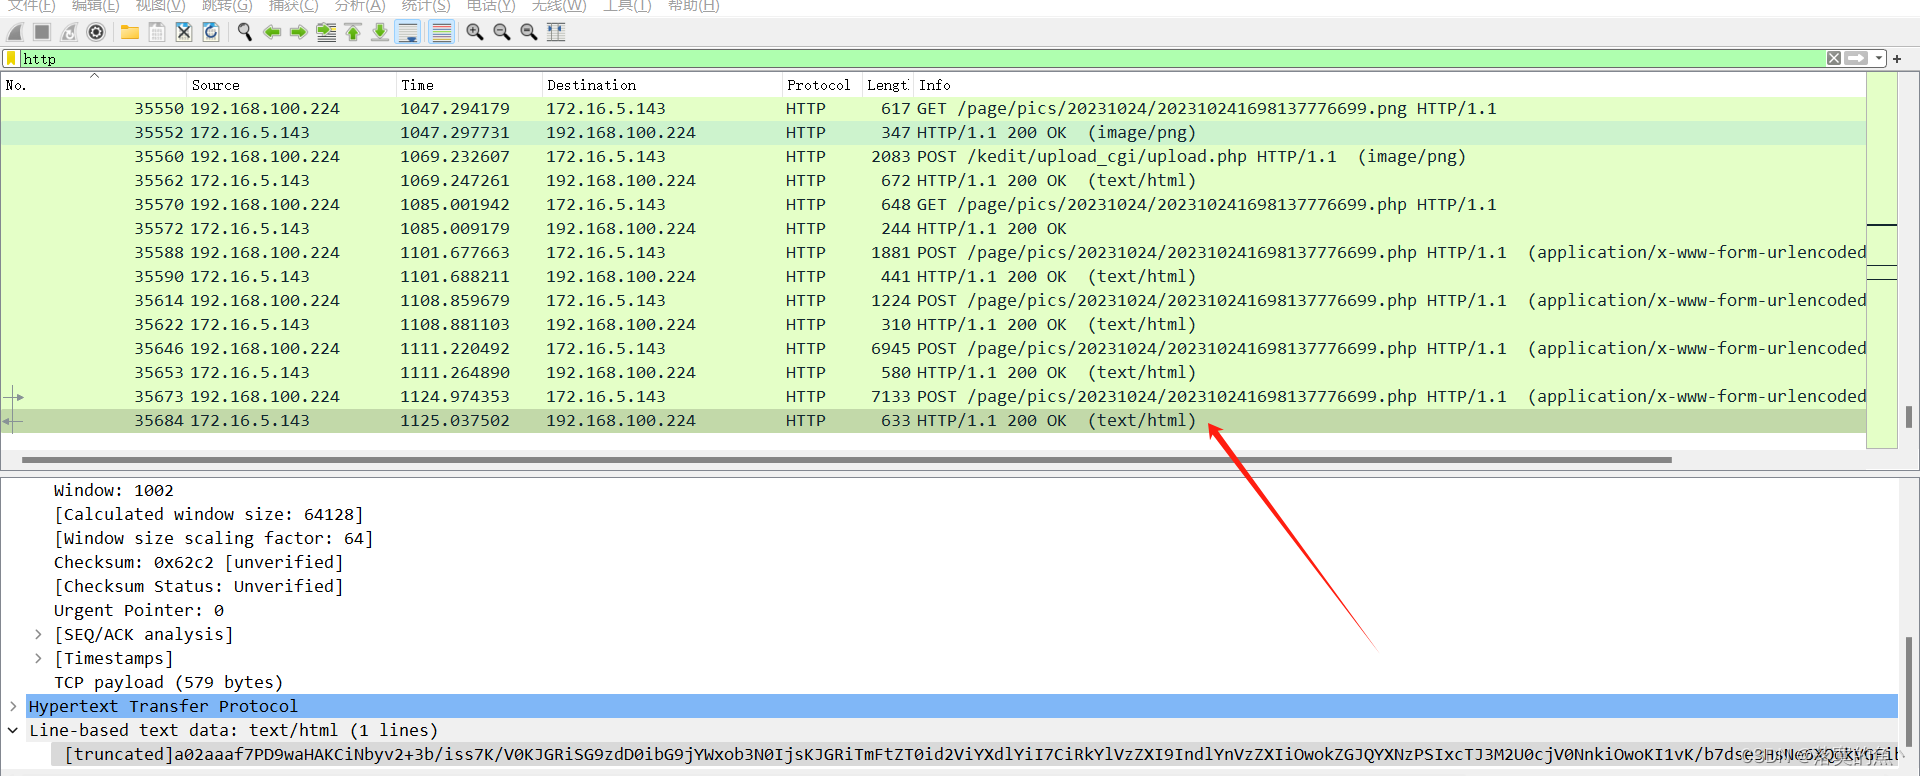Image resolution: width=1920 pixels, height=776 pixels.
Task: Select packet 35673 POST with length 7133
Action: 933,396
